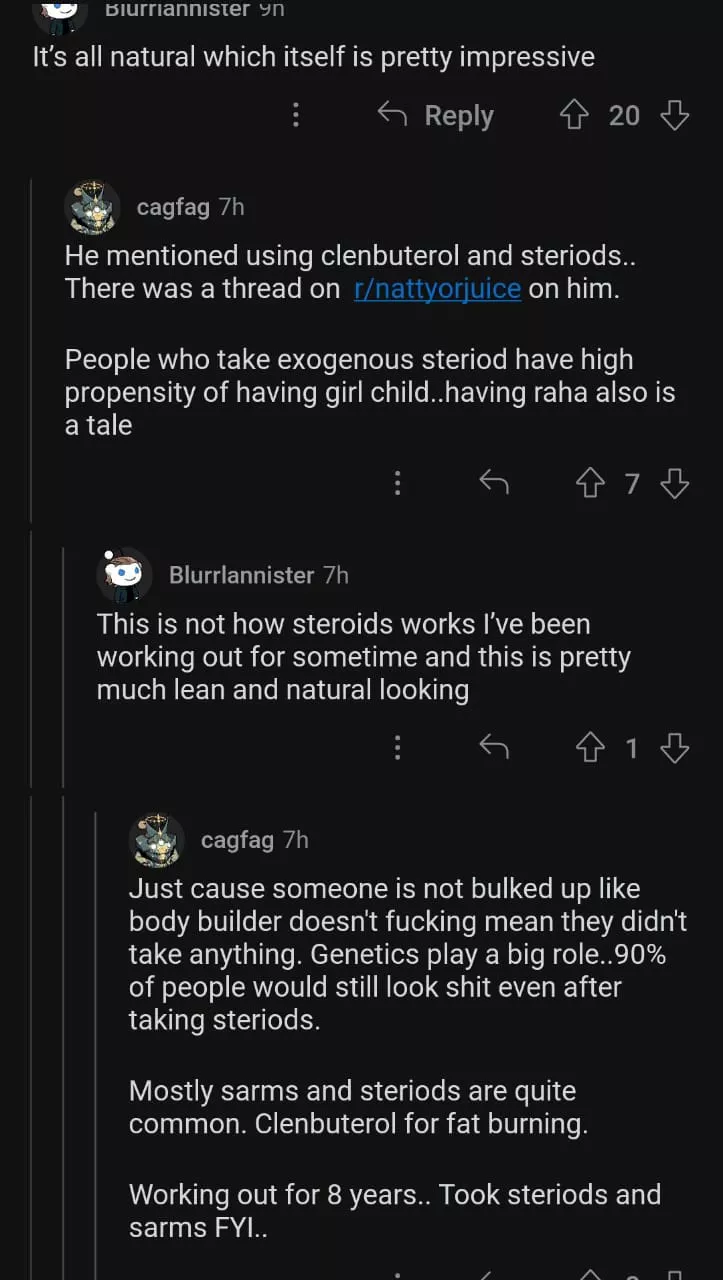Tap cagfag username on the clenbuterol comment
This screenshot has width=723, height=1280.
[x=173, y=207]
